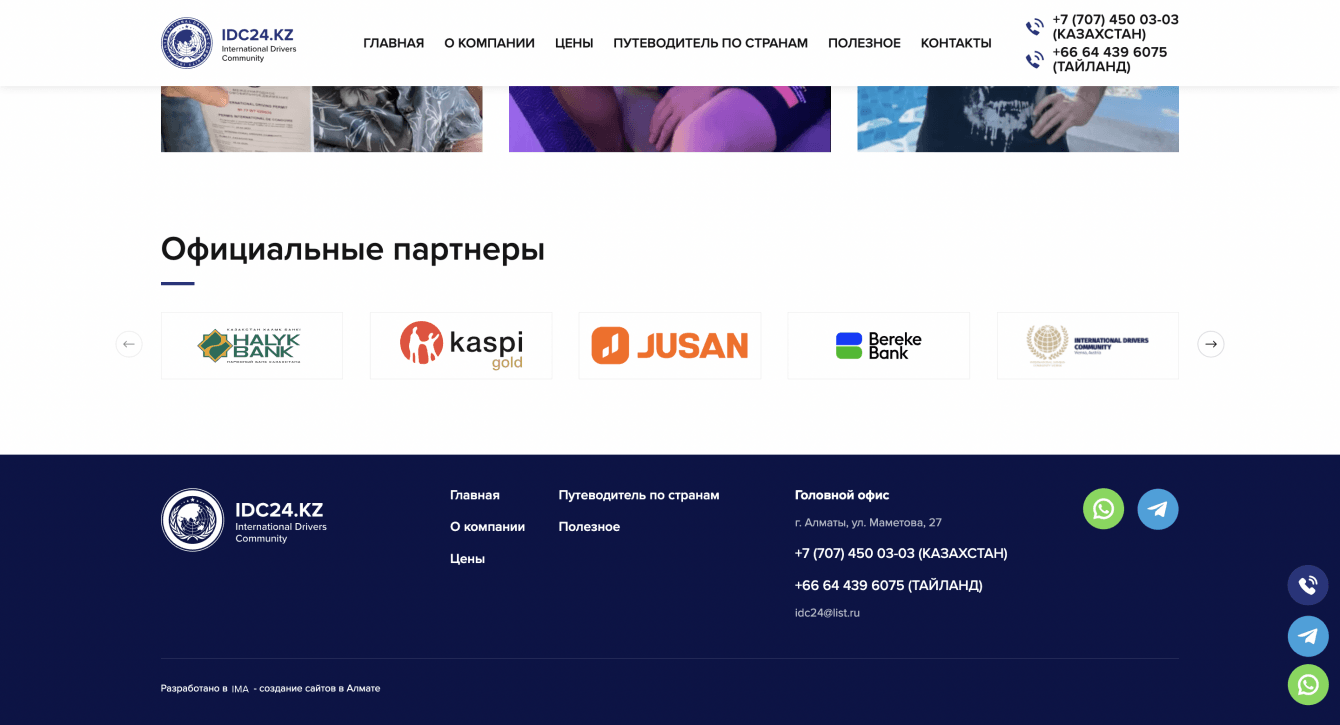Click footer link О компании
This screenshot has width=1340, height=725.
point(487,527)
